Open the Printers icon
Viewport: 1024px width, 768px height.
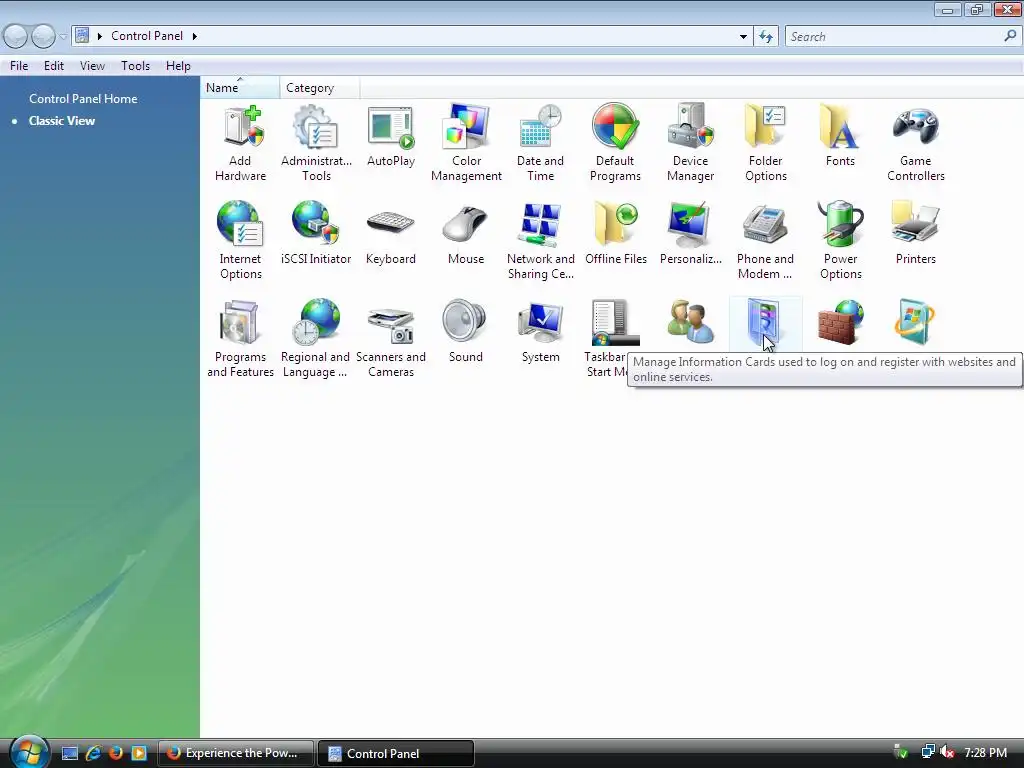916,233
